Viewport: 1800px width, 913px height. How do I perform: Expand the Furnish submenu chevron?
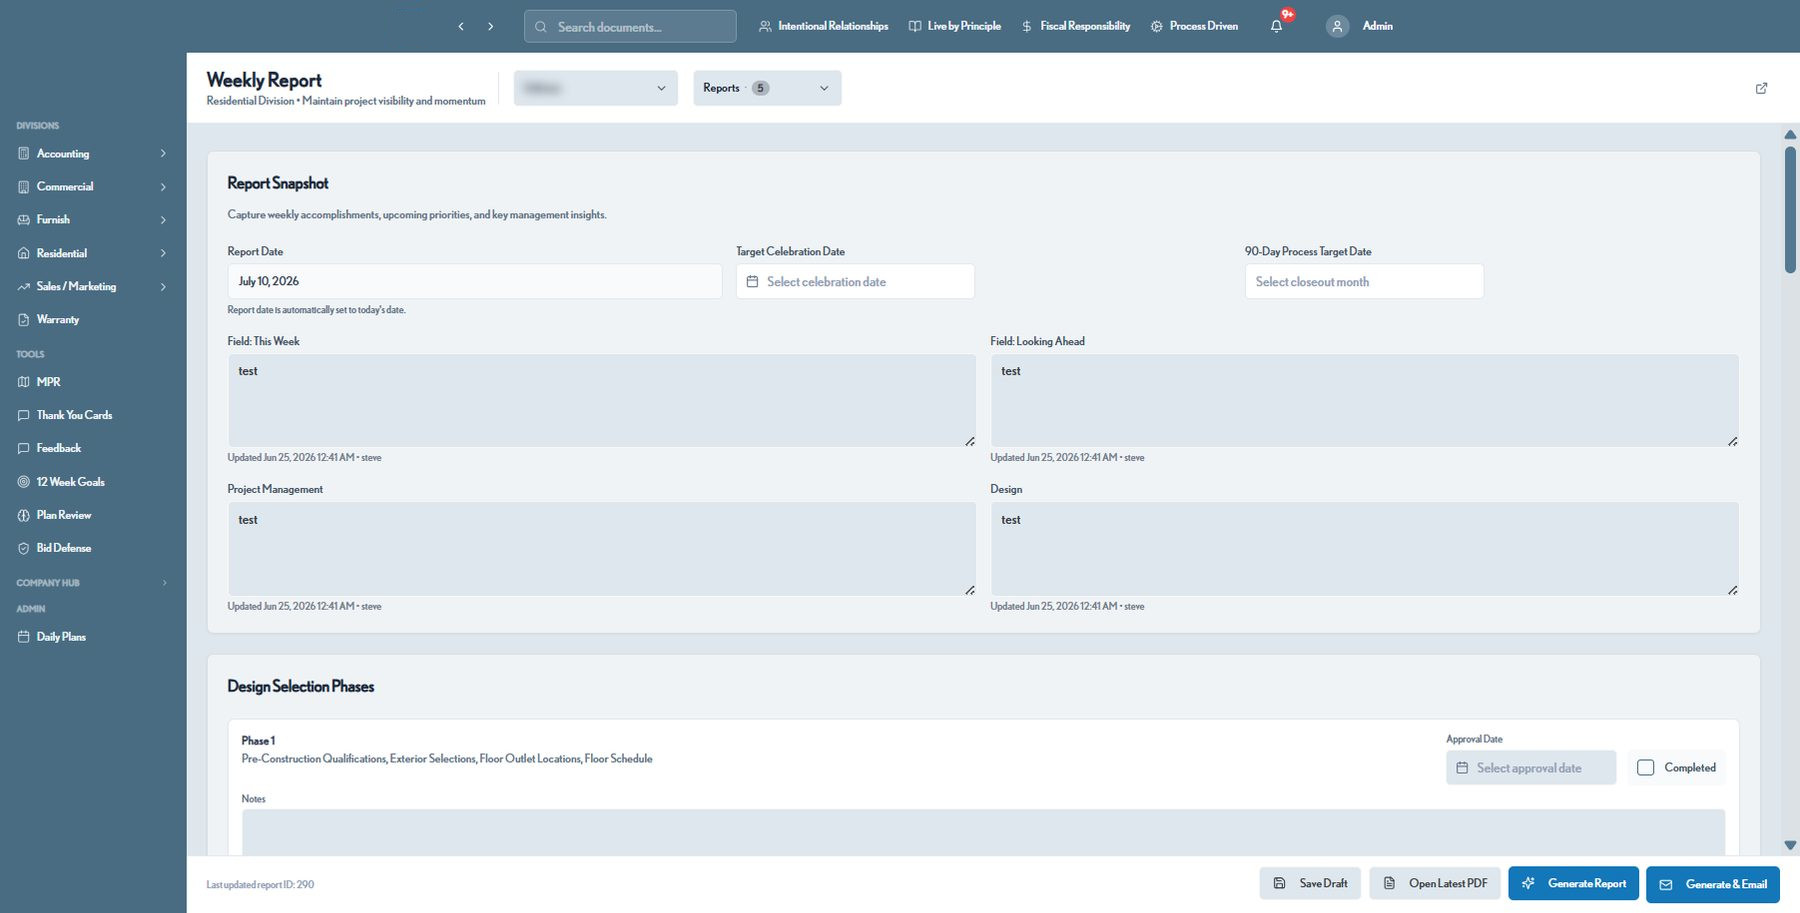coord(163,219)
